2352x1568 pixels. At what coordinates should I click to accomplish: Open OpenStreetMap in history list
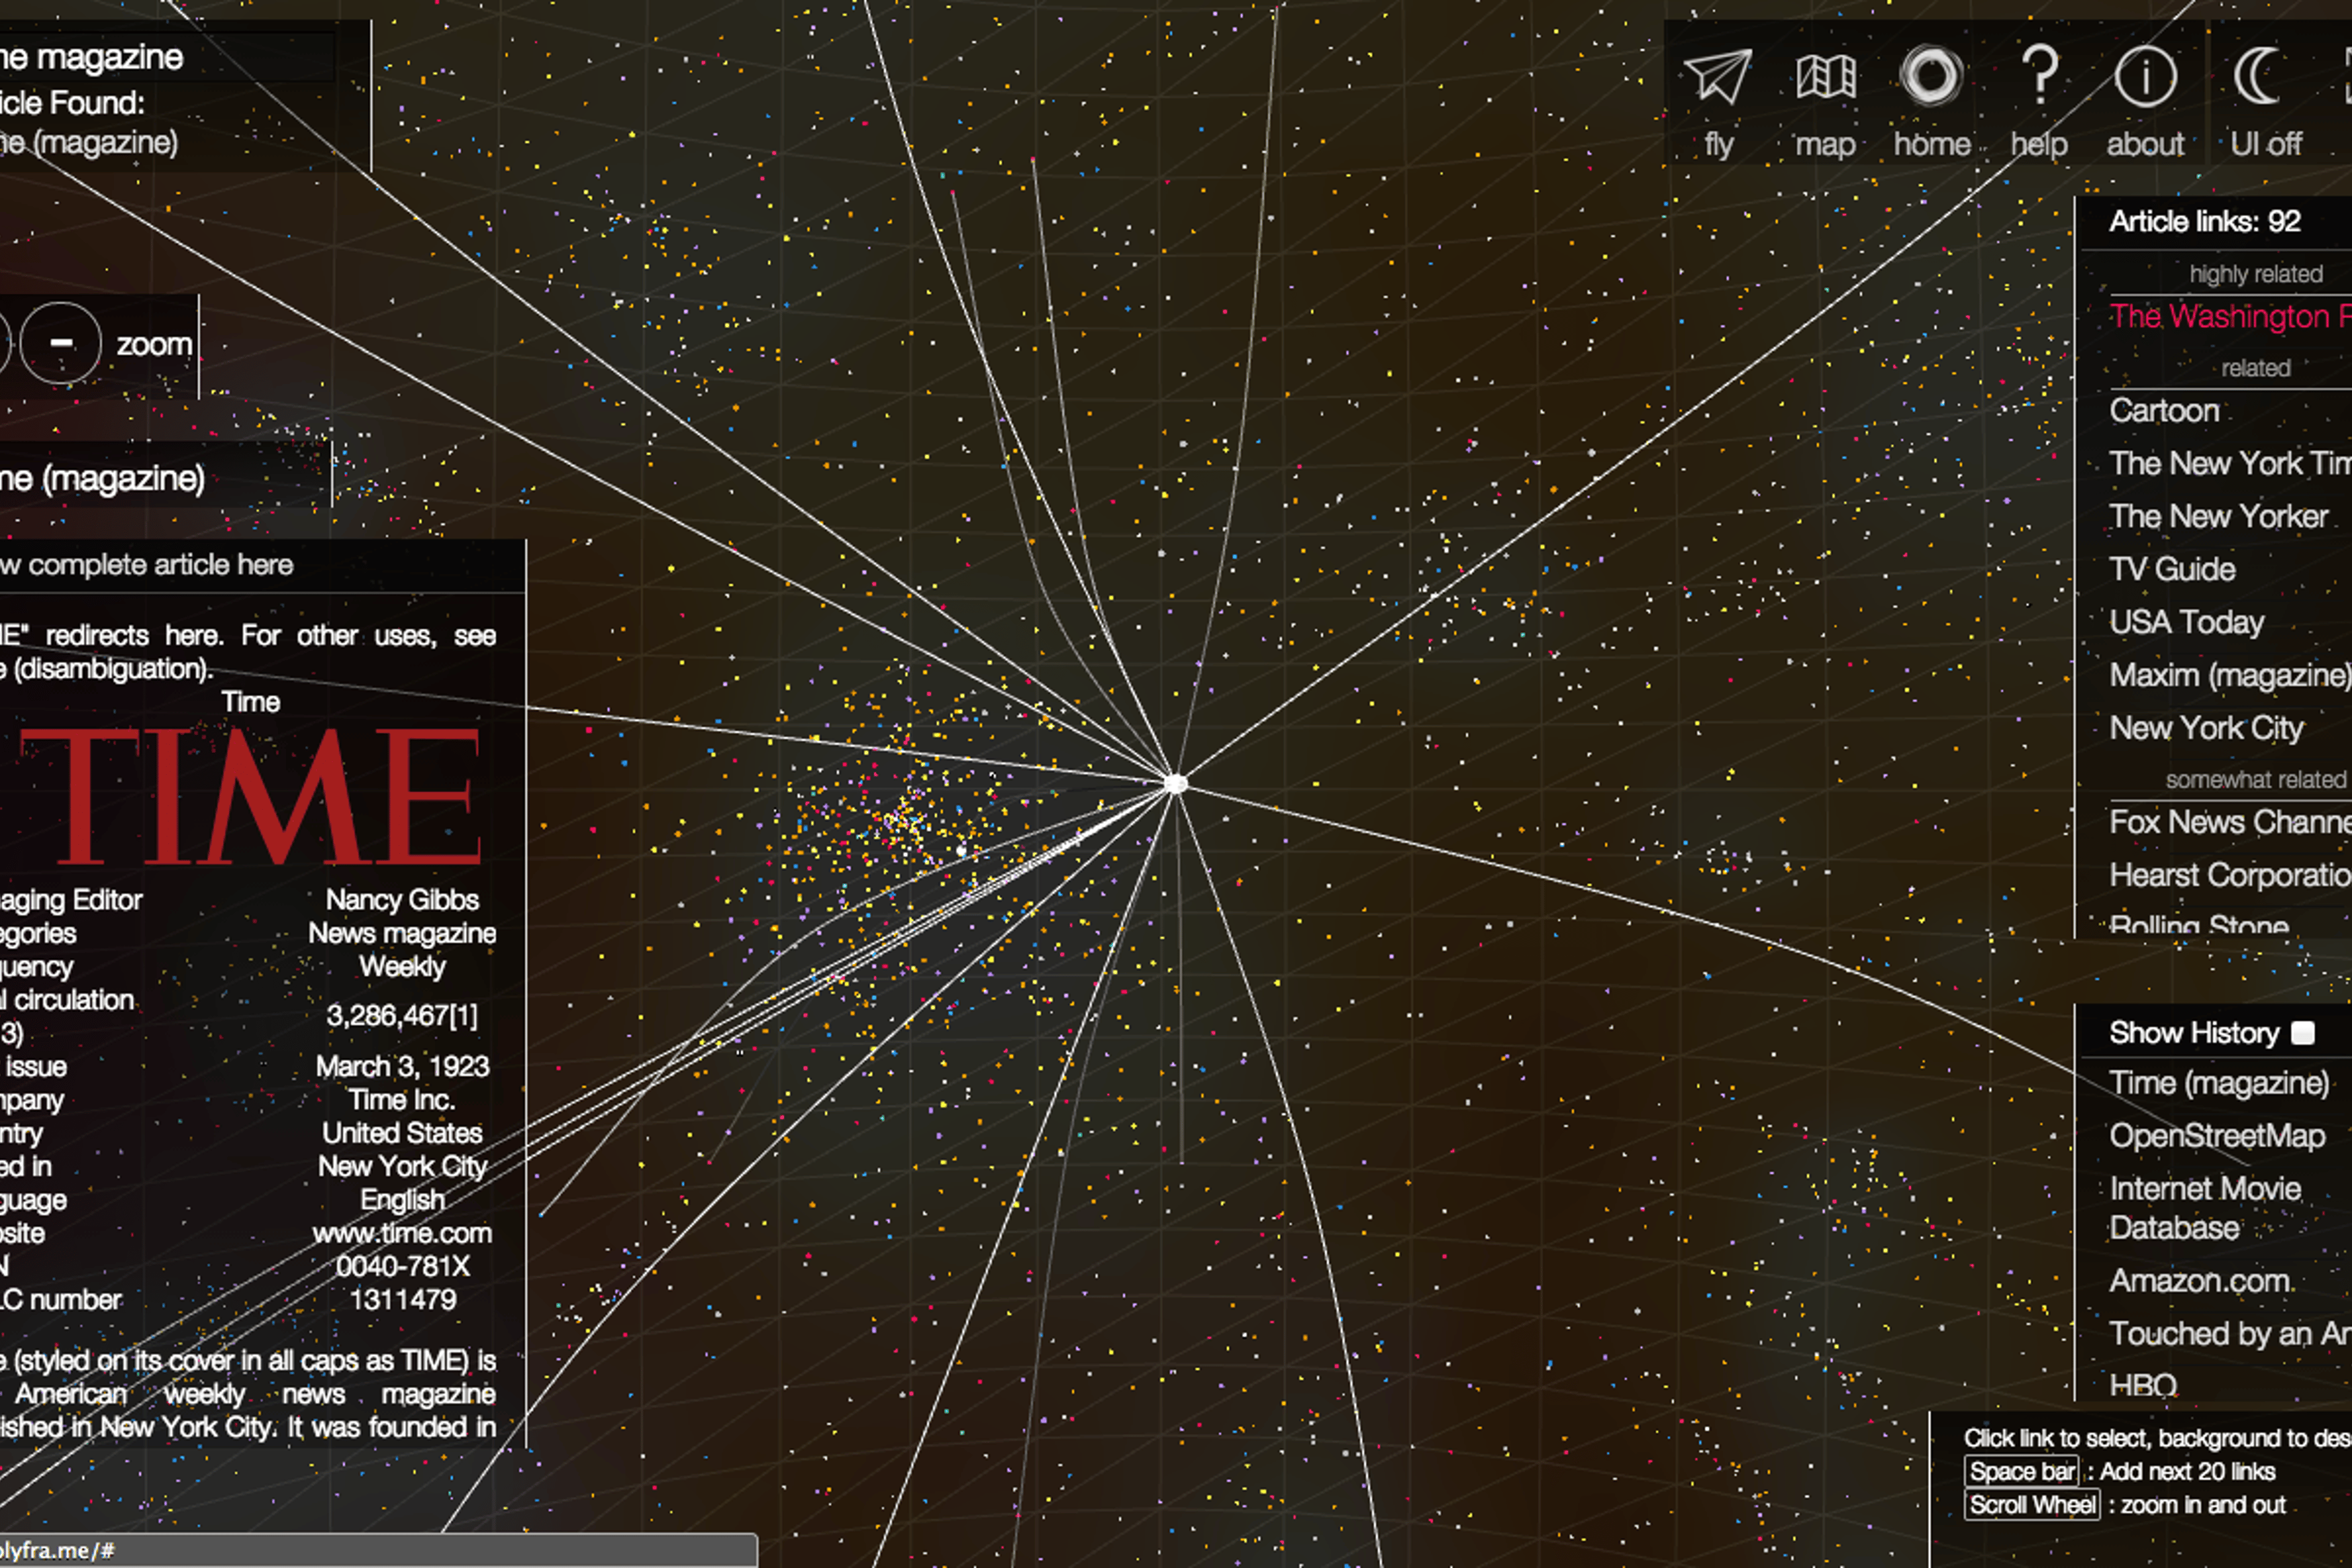tap(2217, 1136)
